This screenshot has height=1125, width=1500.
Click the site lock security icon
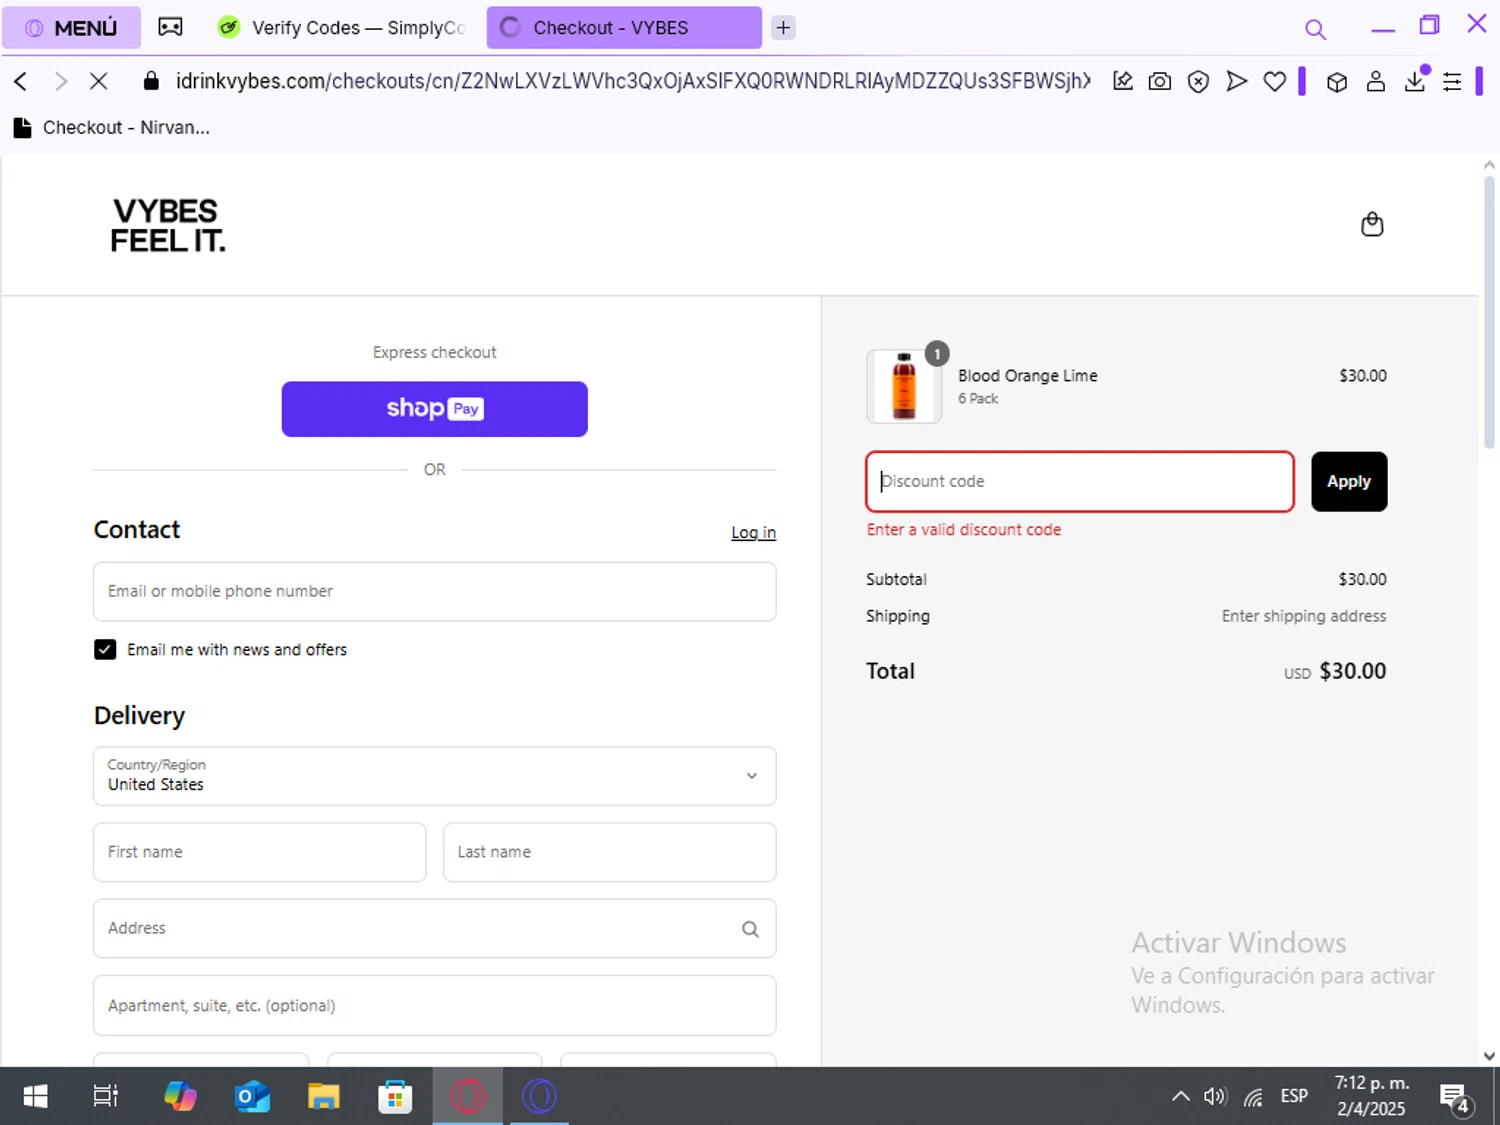151,81
